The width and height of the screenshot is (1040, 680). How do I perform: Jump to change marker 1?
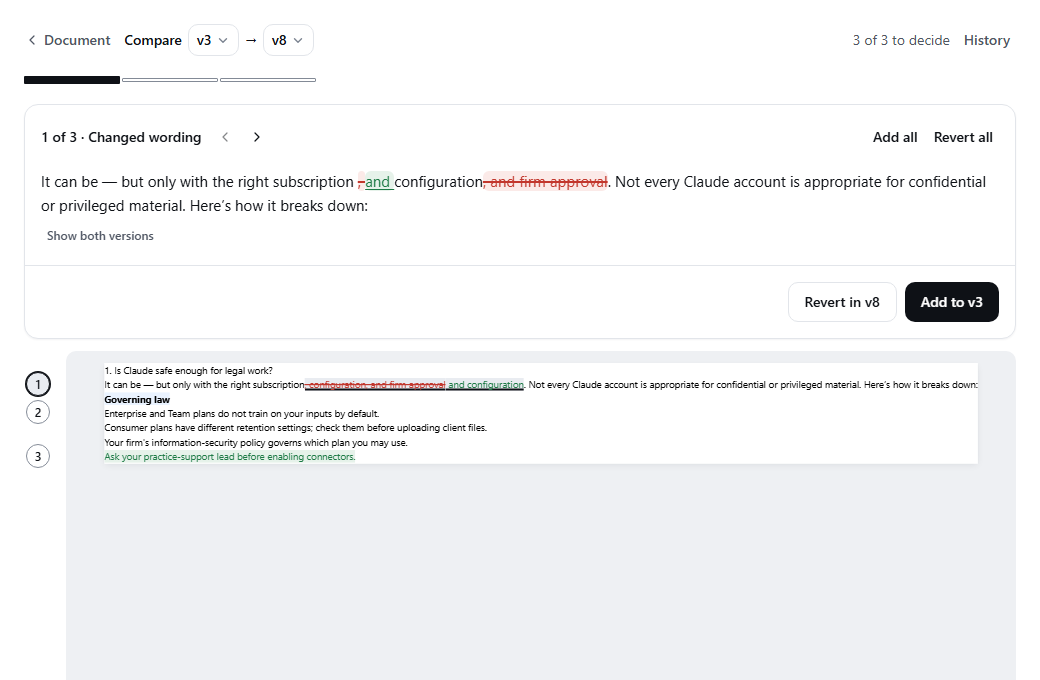coord(38,384)
